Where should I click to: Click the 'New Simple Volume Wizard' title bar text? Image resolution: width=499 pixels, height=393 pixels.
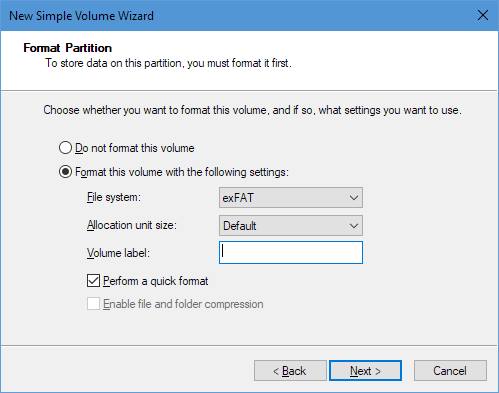[x=81, y=16]
